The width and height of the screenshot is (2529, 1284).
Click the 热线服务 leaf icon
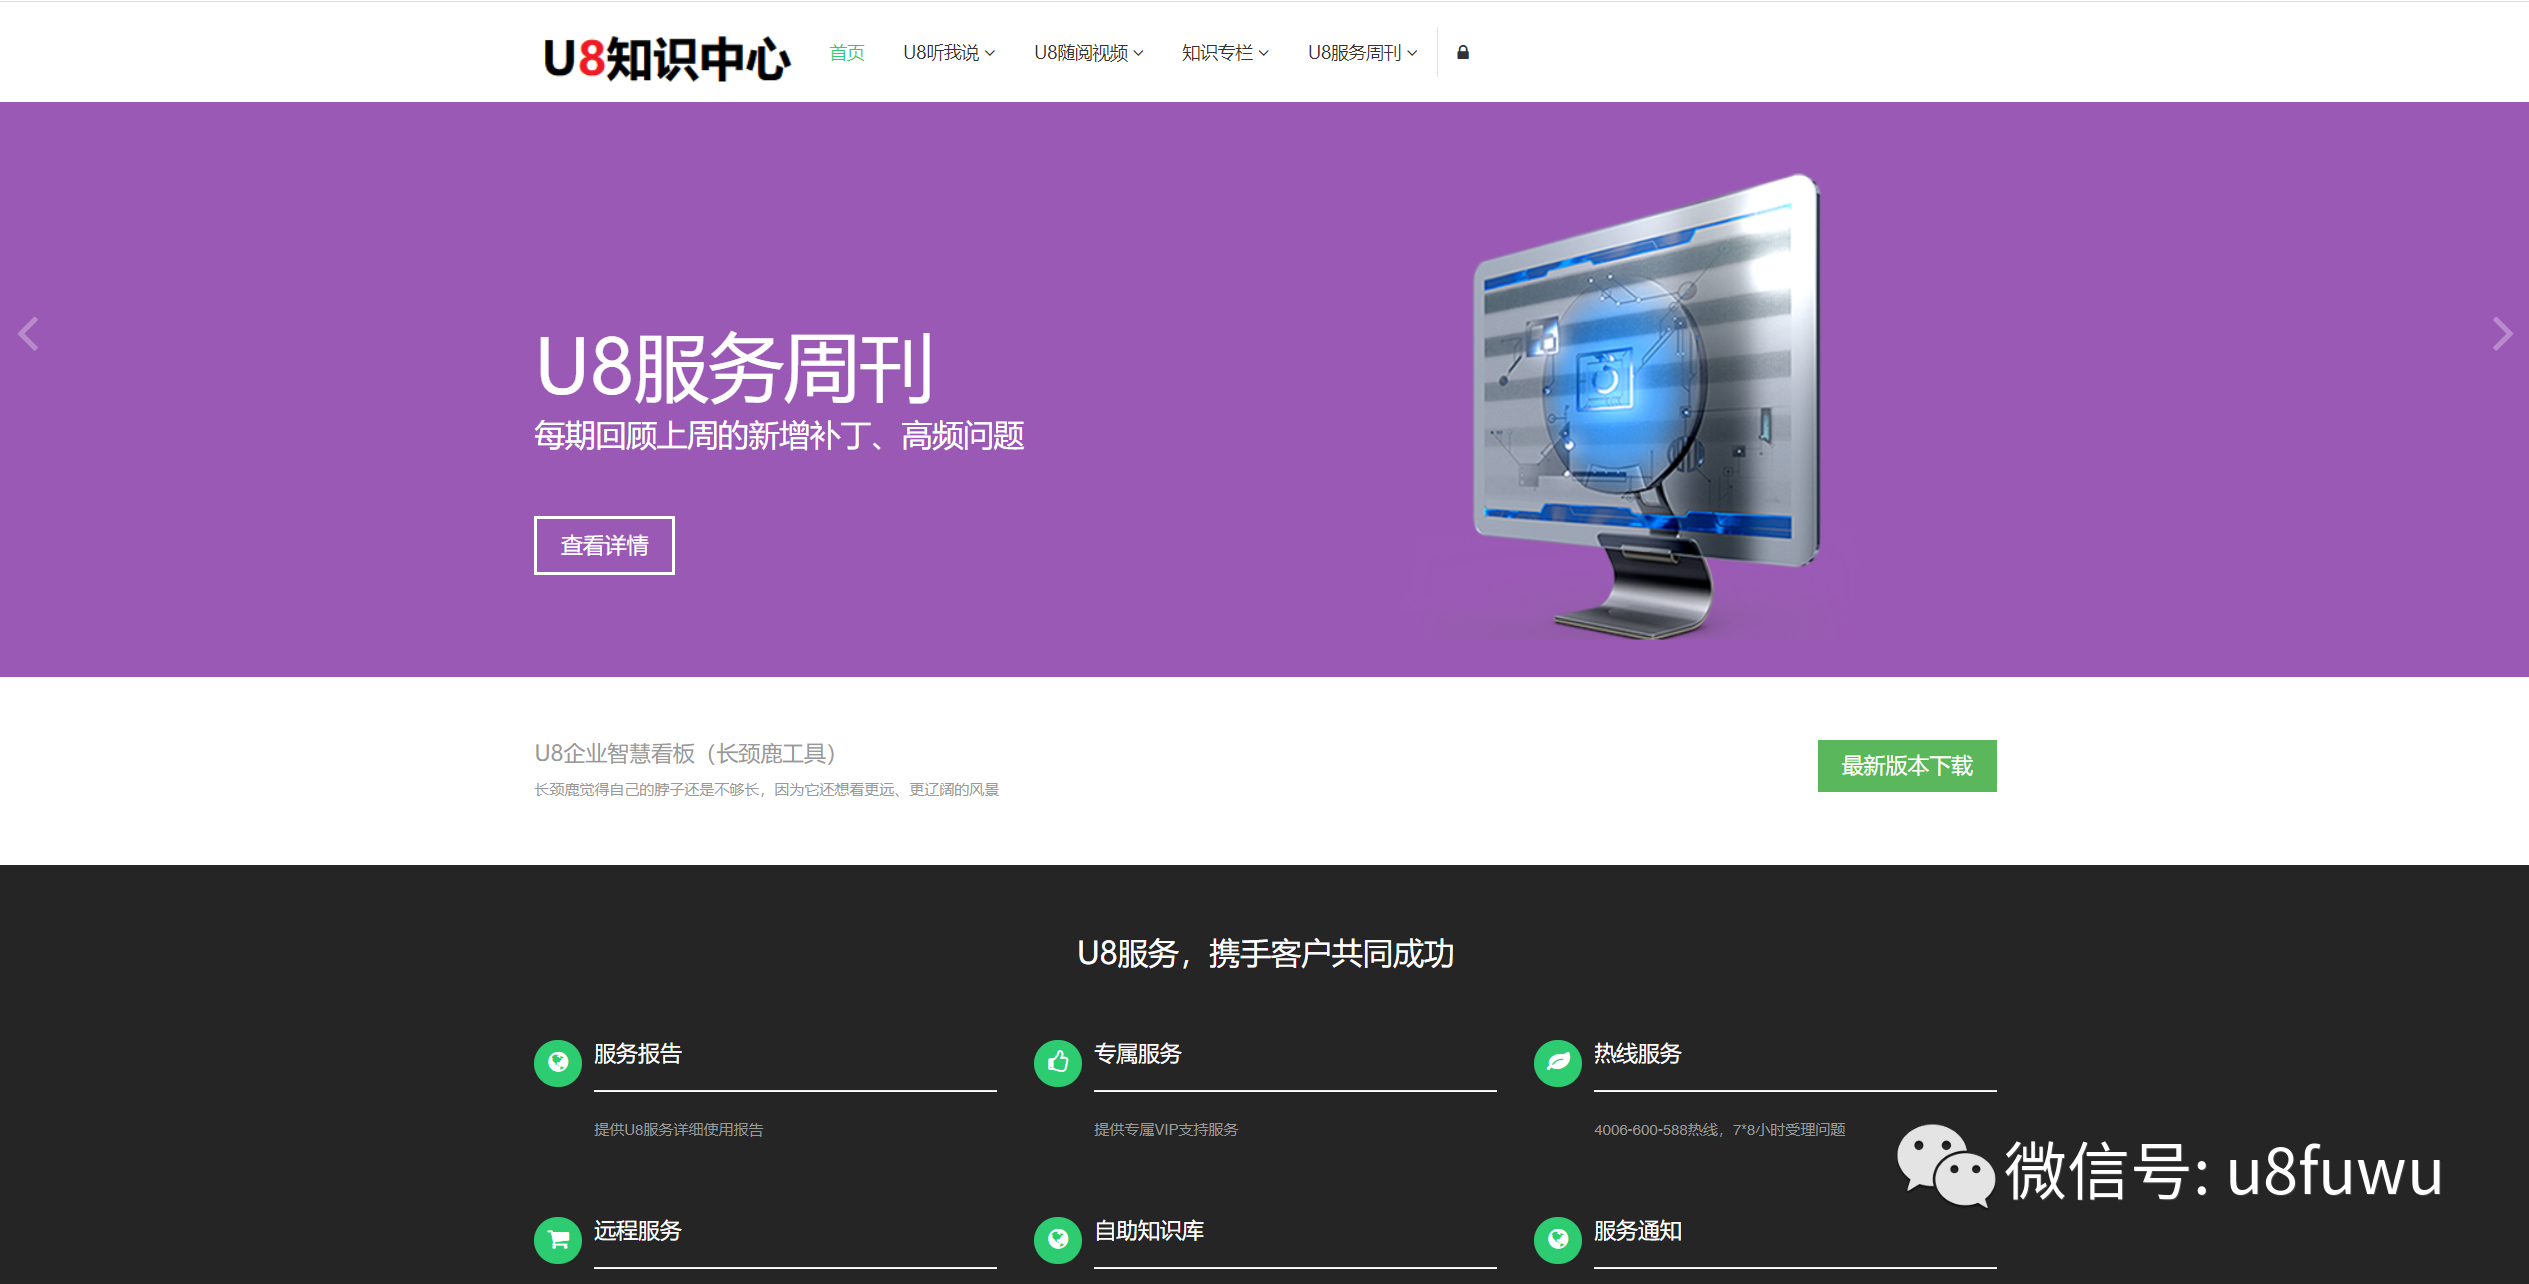[x=1558, y=1063]
